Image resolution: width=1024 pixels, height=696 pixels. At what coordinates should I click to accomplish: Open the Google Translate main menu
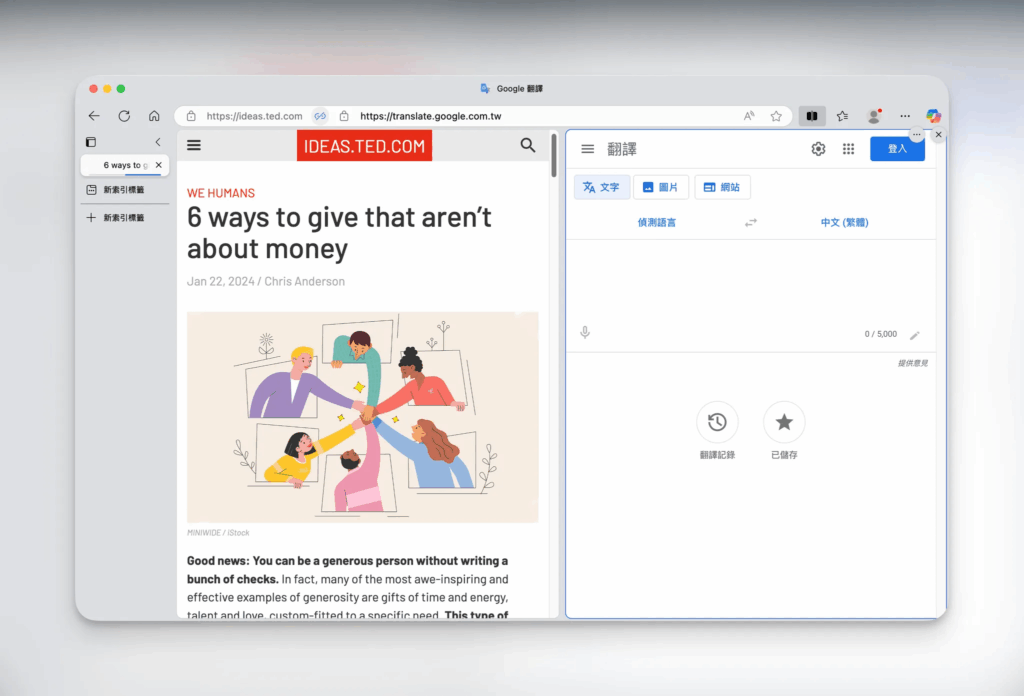coord(588,149)
